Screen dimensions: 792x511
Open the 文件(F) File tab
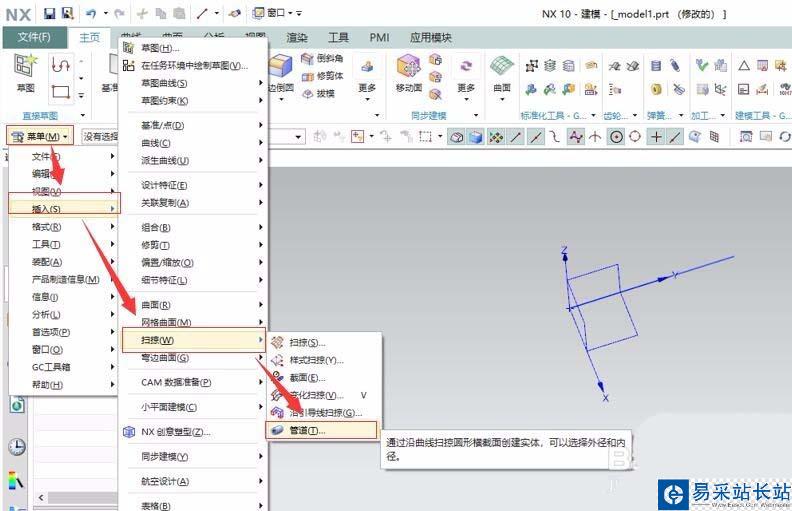[x=34, y=37]
